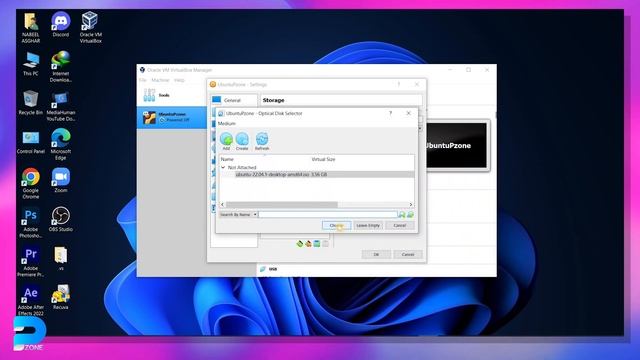Open the Help menu in VirtualBox Manager
The height and width of the screenshot is (360, 640).
(179, 80)
